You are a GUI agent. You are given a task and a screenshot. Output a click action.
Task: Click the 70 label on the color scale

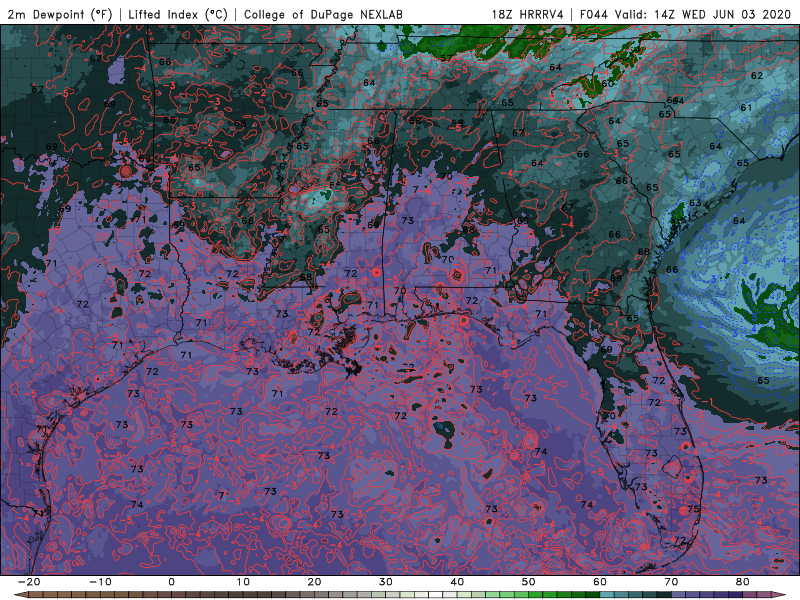pos(671,582)
